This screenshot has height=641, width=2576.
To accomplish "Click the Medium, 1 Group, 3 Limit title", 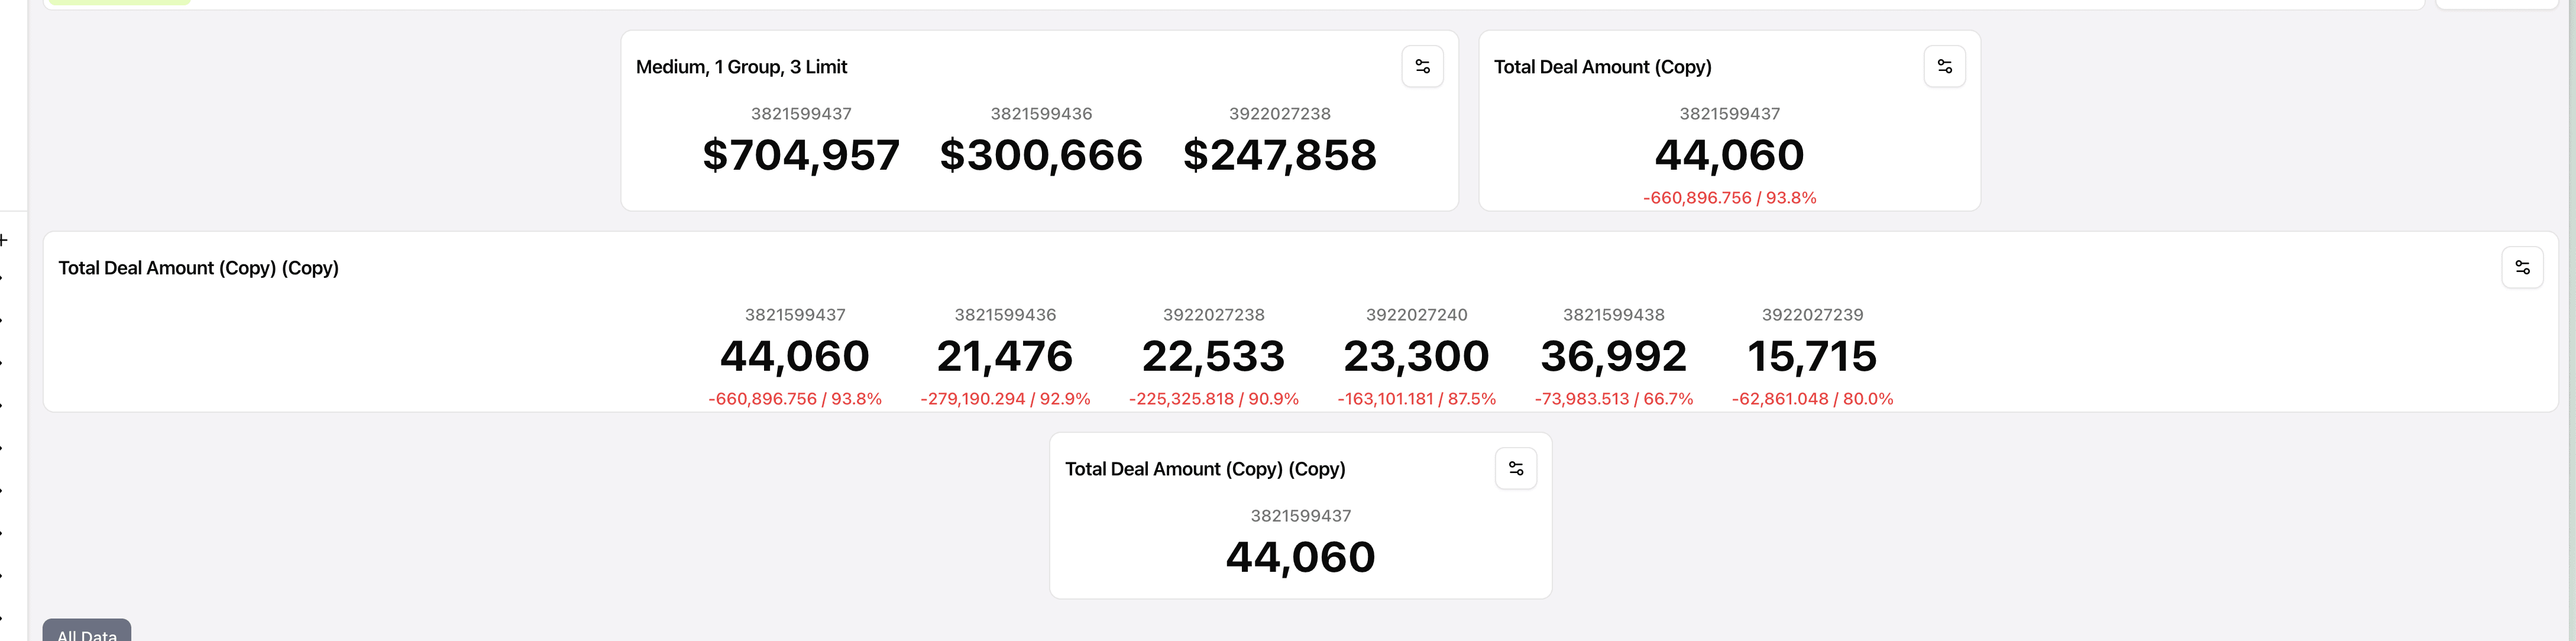I will tap(741, 67).
